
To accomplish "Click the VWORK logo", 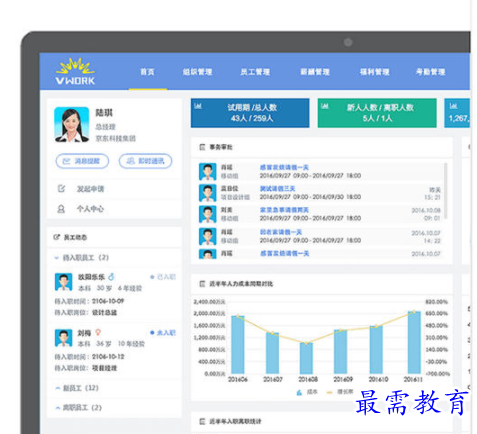I will pyautogui.click(x=75, y=71).
